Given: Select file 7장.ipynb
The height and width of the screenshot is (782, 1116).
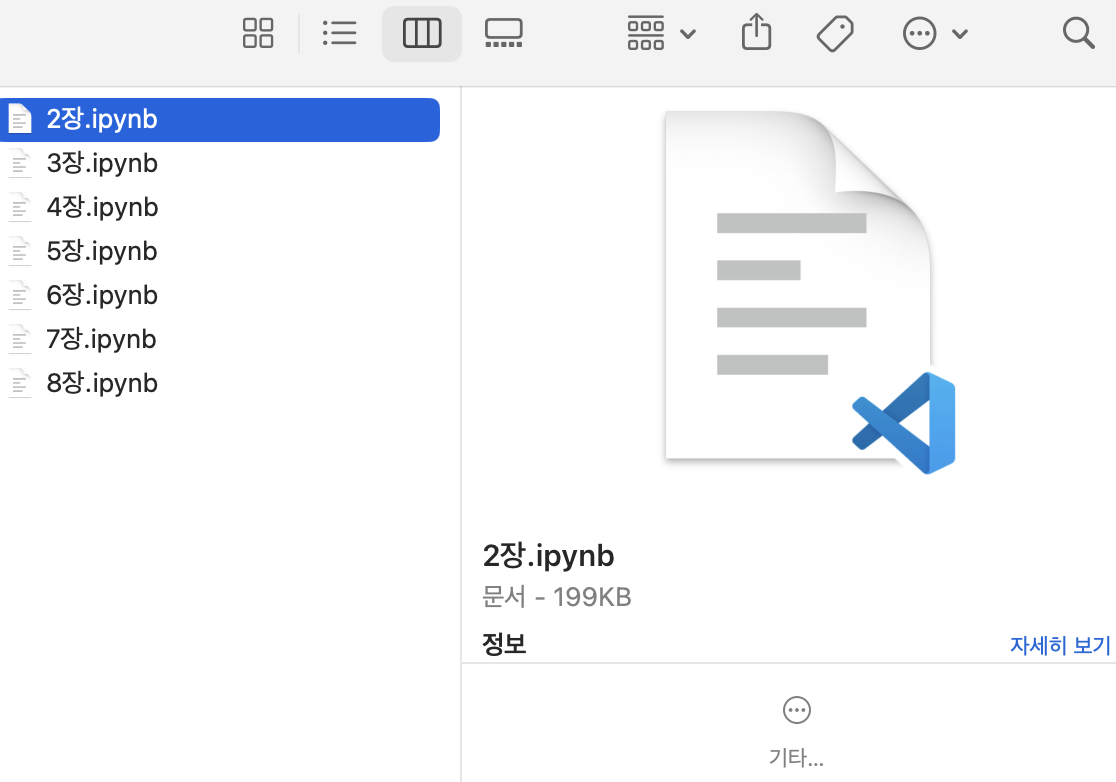Looking at the screenshot, I should pyautogui.click(x=220, y=339).
